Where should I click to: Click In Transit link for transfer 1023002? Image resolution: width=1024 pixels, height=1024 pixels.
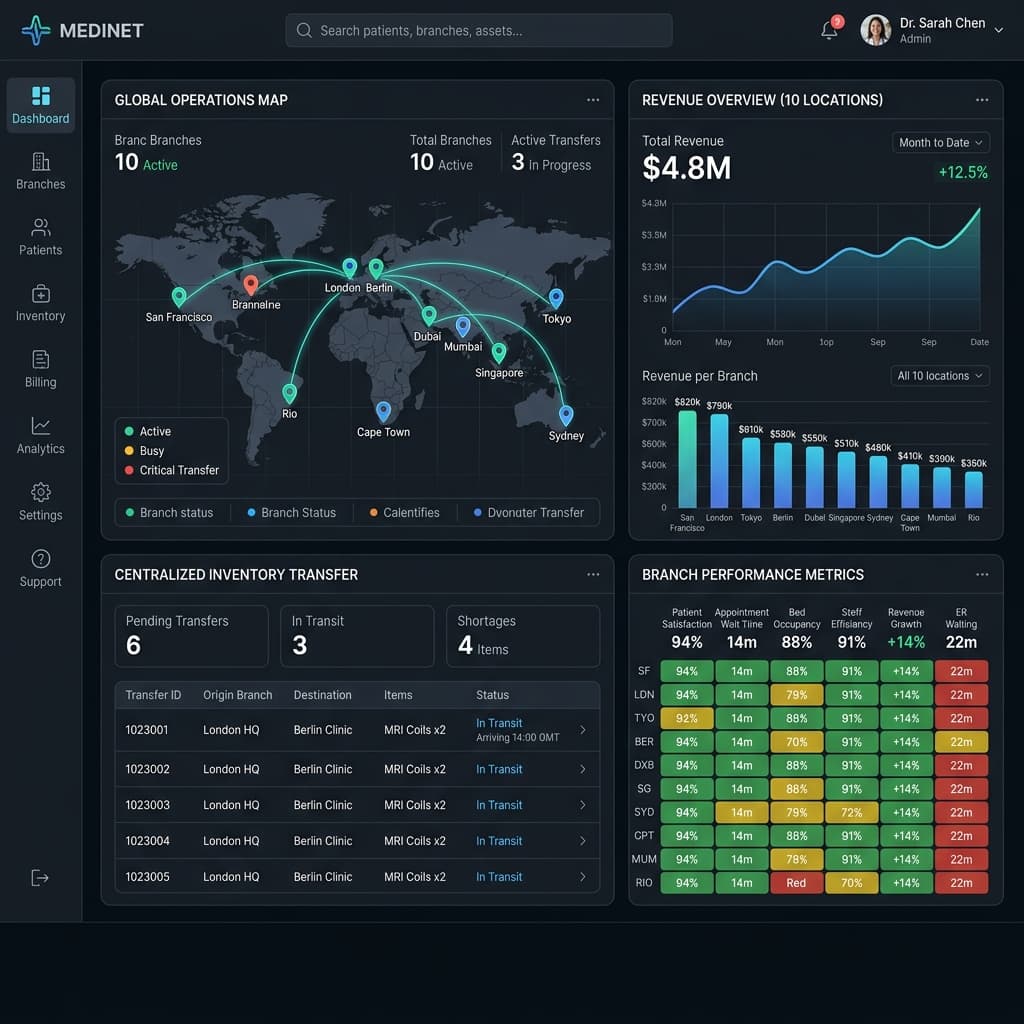(499, 769)
